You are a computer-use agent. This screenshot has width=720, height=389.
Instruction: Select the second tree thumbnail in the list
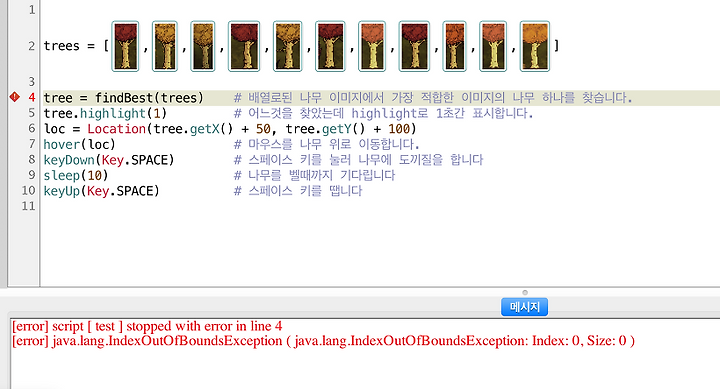point(165,46)
